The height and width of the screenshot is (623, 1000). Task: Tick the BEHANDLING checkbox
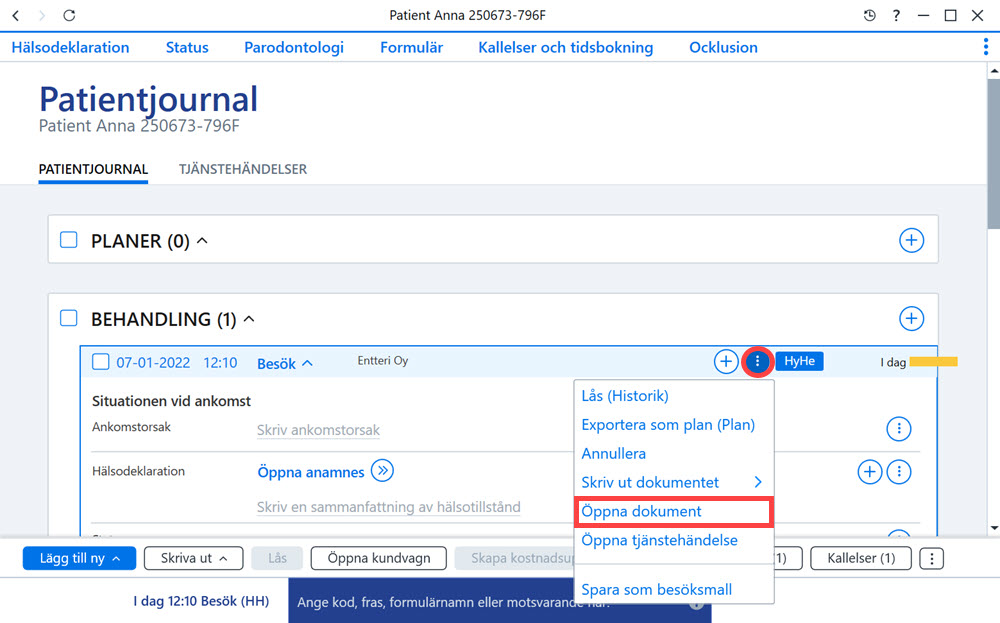click(68, 318)
